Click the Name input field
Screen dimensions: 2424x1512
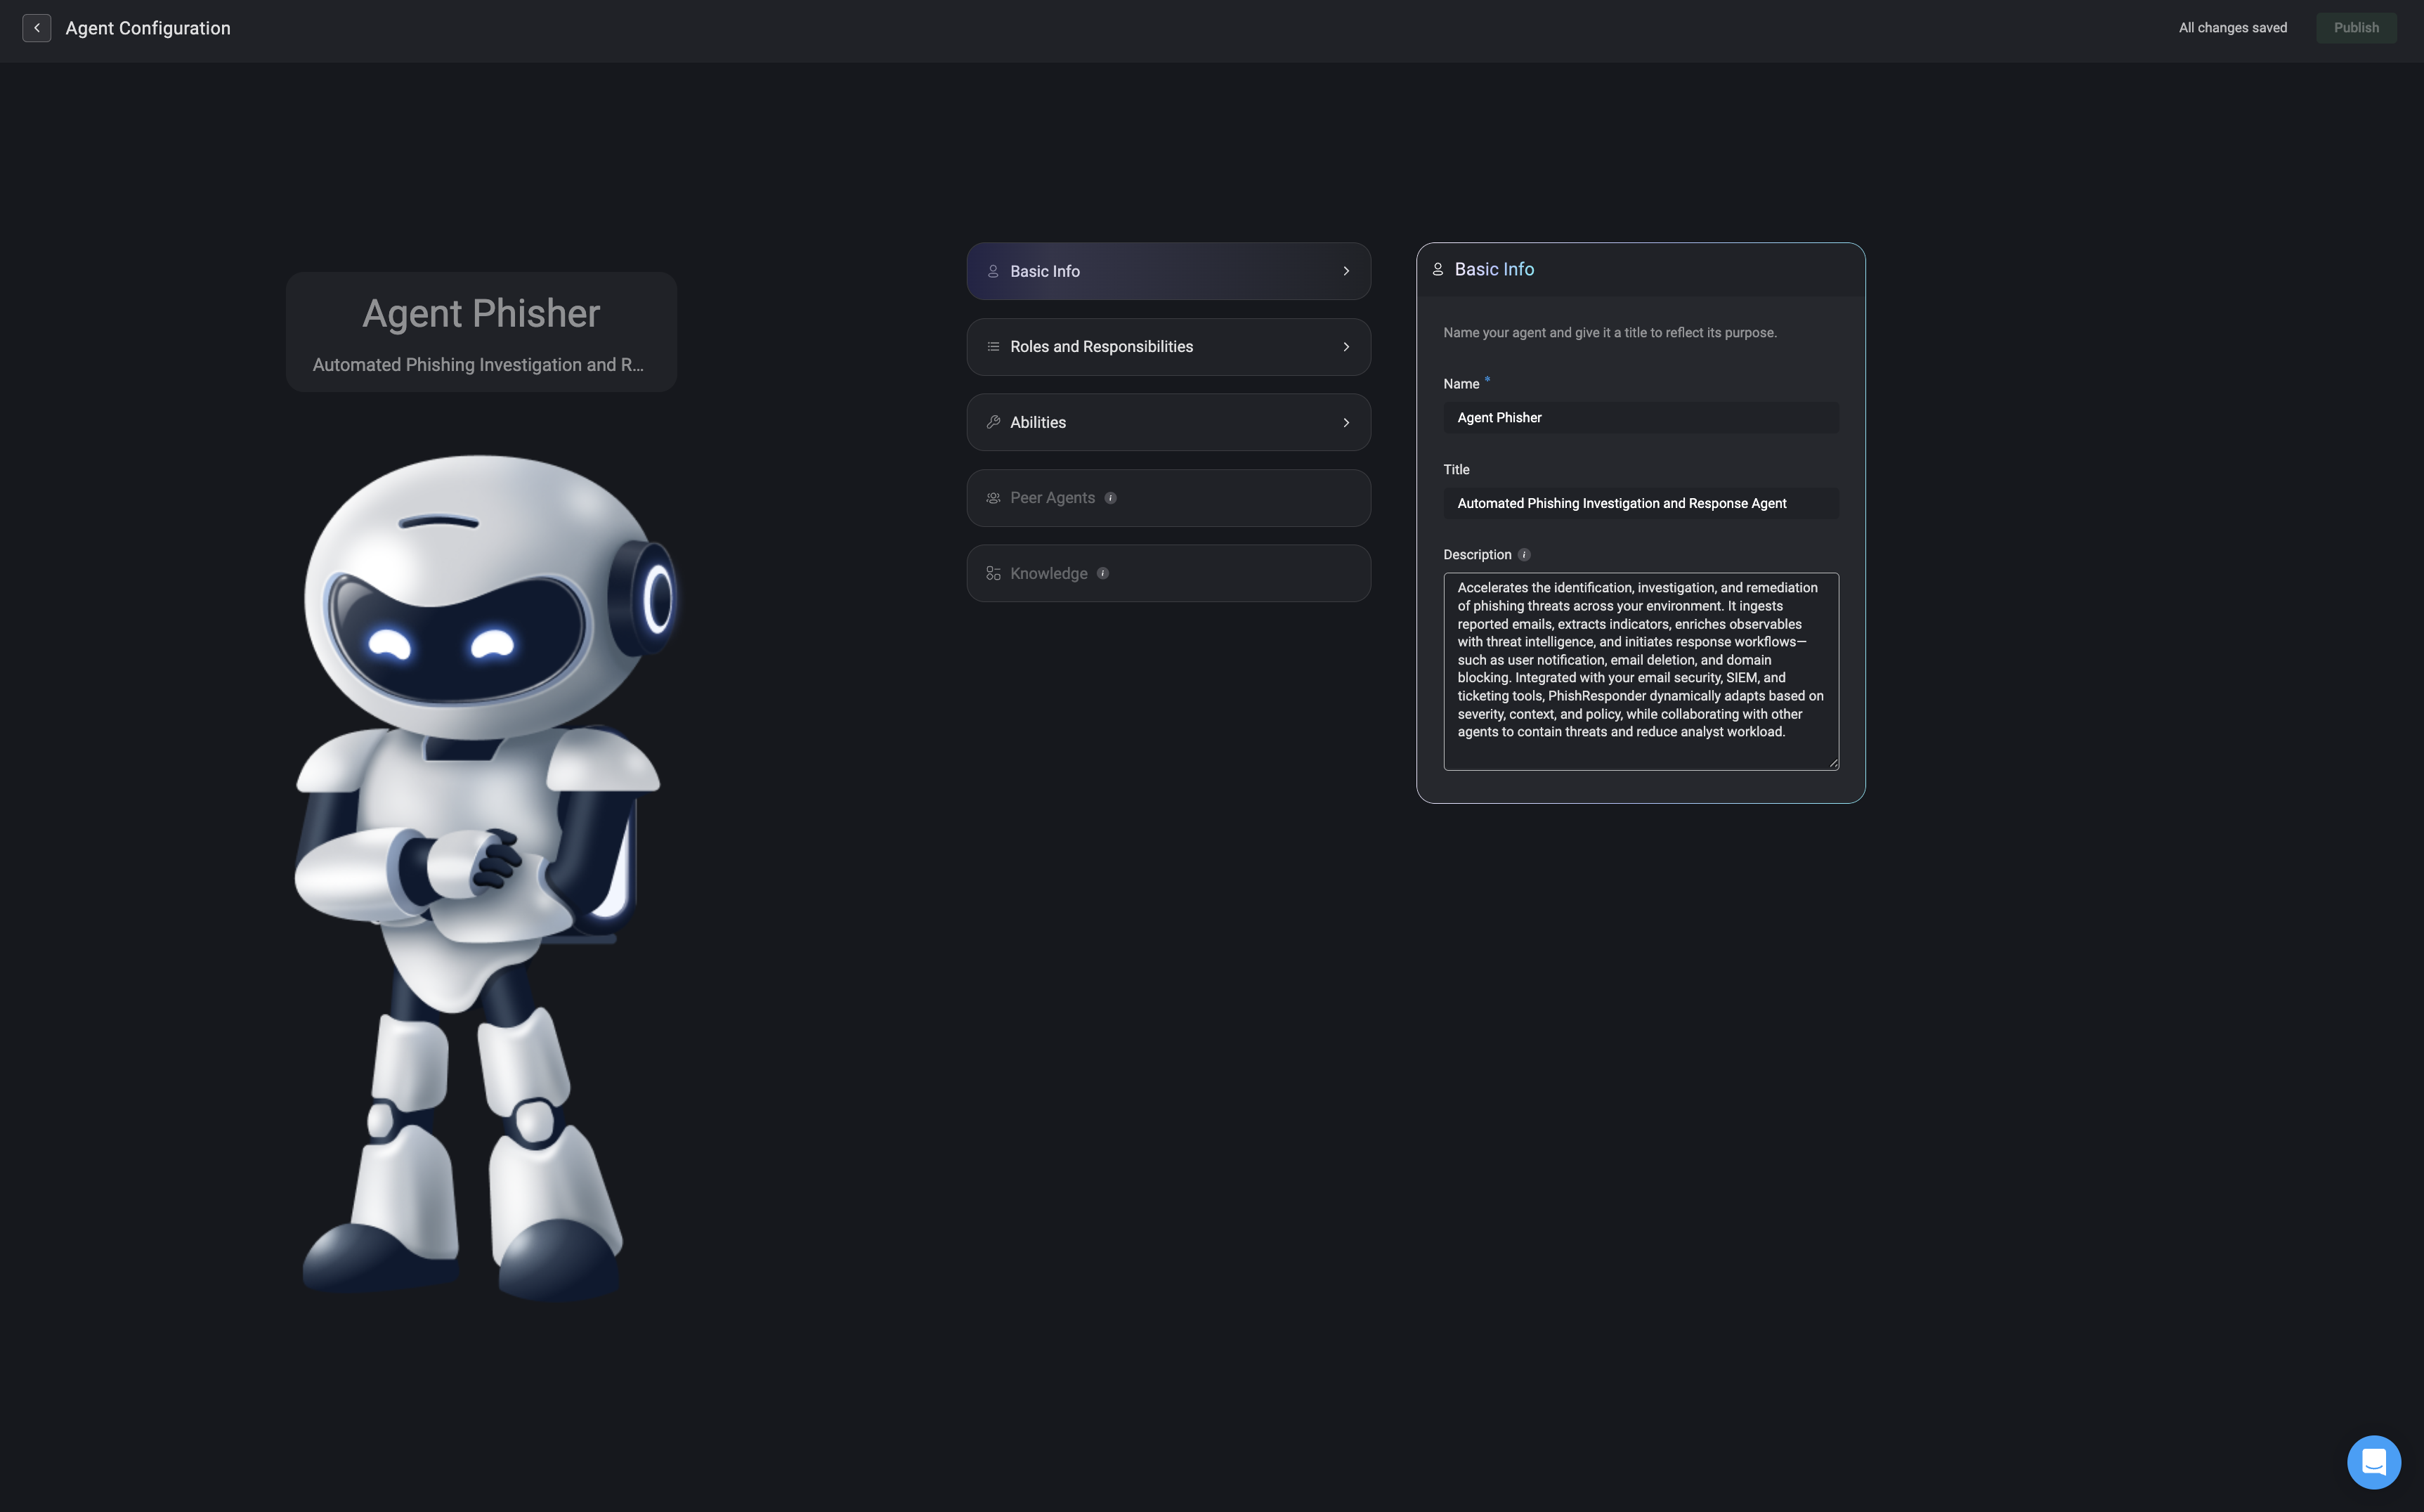click(x=1640, y=418)
